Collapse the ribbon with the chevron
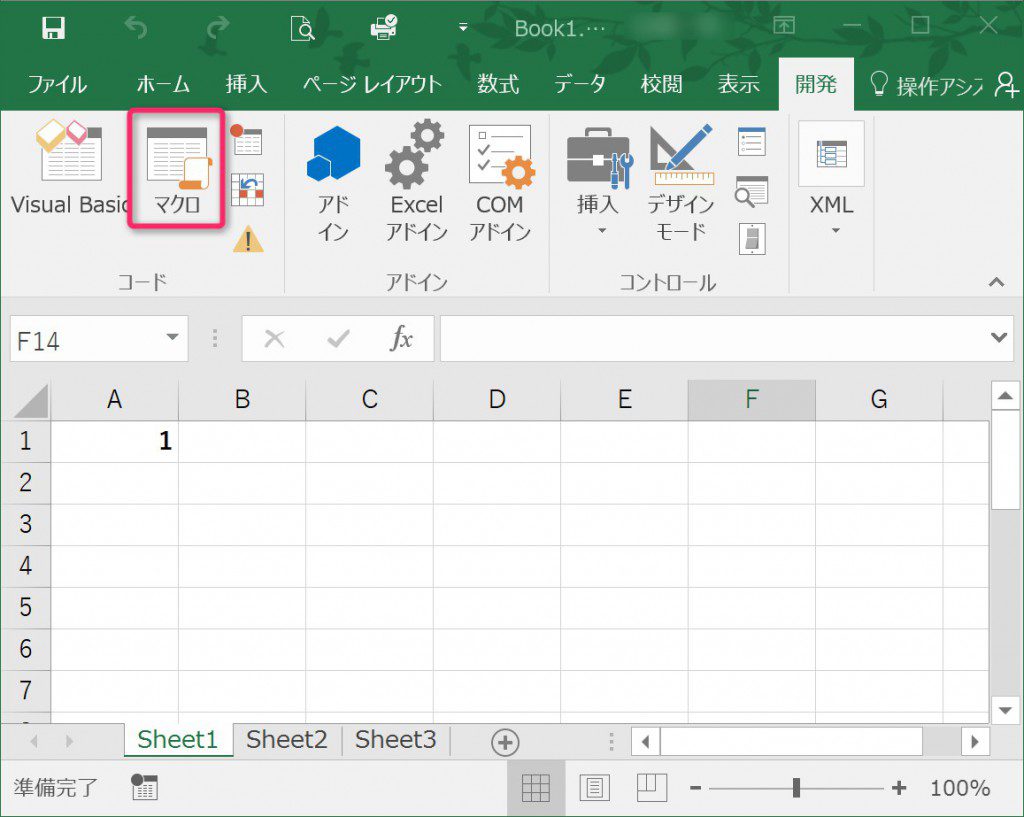Screen dimensions: 1024x817 996,282
